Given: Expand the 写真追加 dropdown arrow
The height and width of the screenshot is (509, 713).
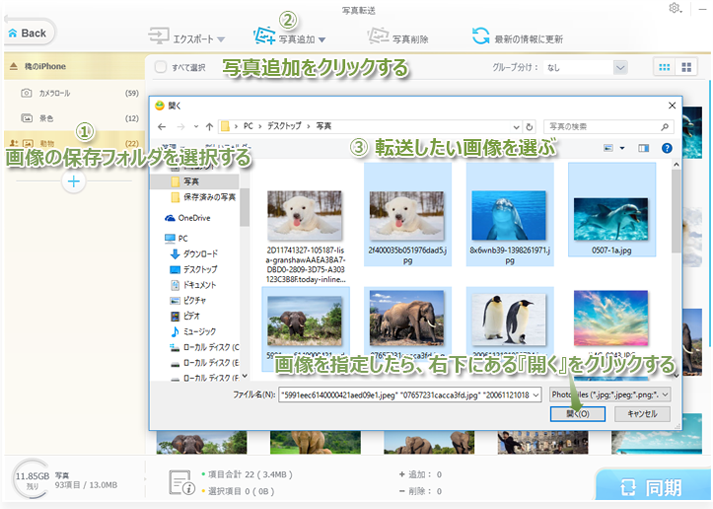Looking at the screenshot, I should coord(322,40).
